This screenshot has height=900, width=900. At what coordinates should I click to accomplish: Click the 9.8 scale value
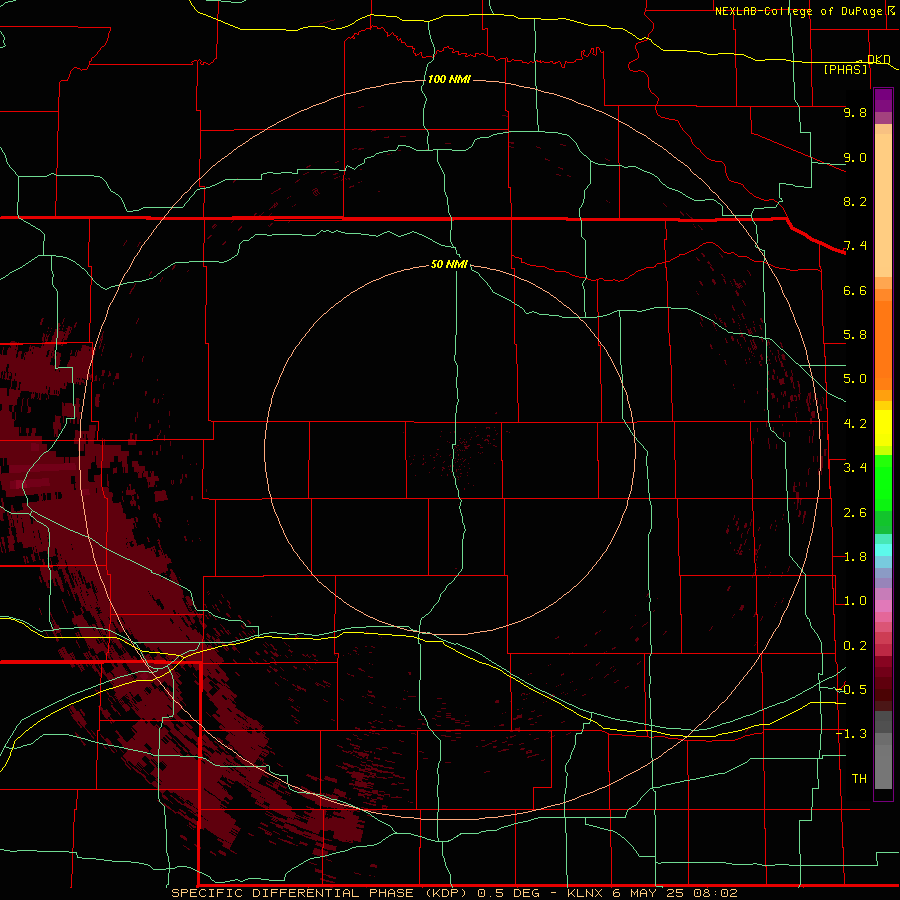coord(855,112)
